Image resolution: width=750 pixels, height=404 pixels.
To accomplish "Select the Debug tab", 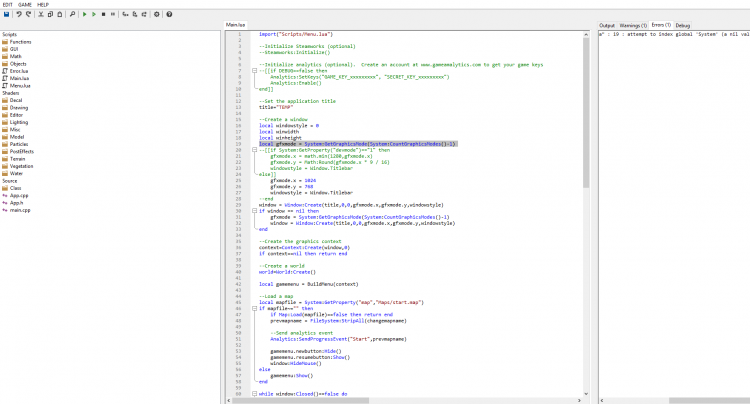I will pos(683,24).
